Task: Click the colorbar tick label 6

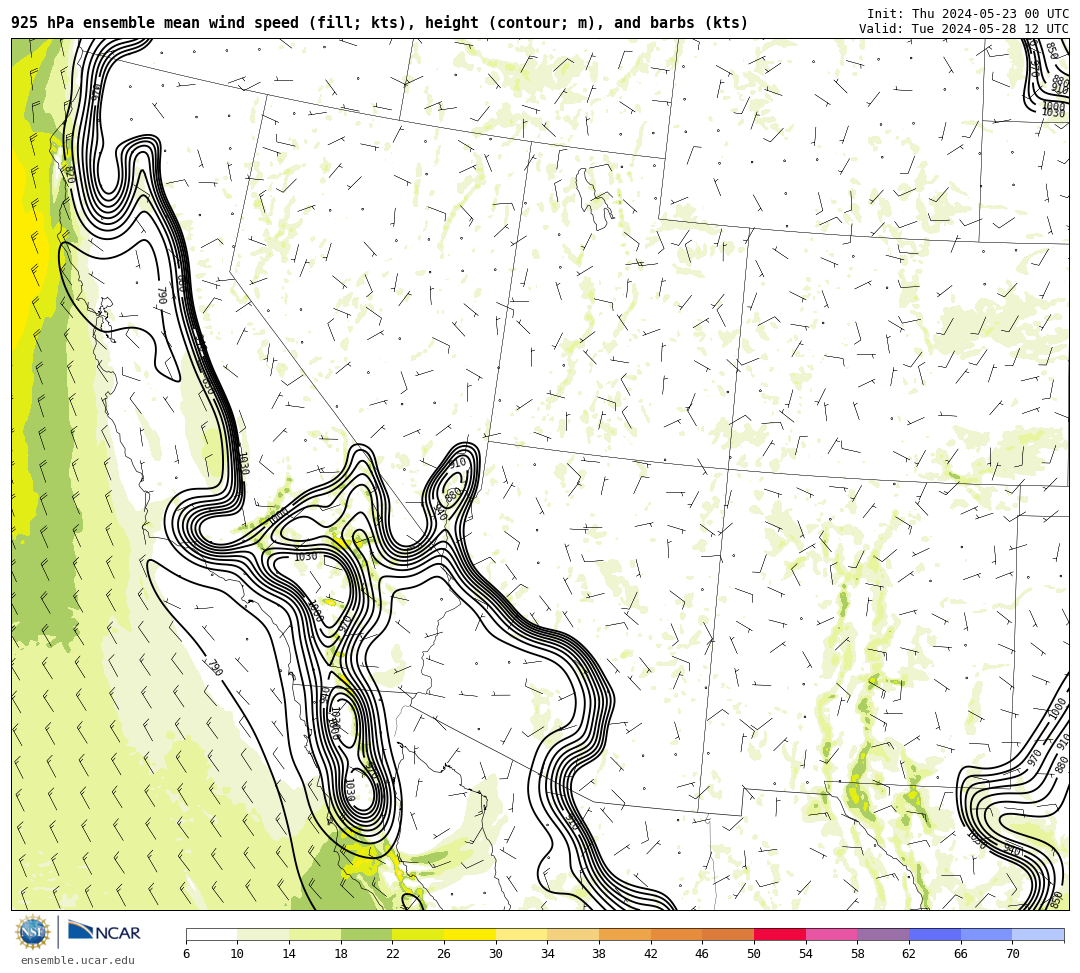Action: pos(186,954)
